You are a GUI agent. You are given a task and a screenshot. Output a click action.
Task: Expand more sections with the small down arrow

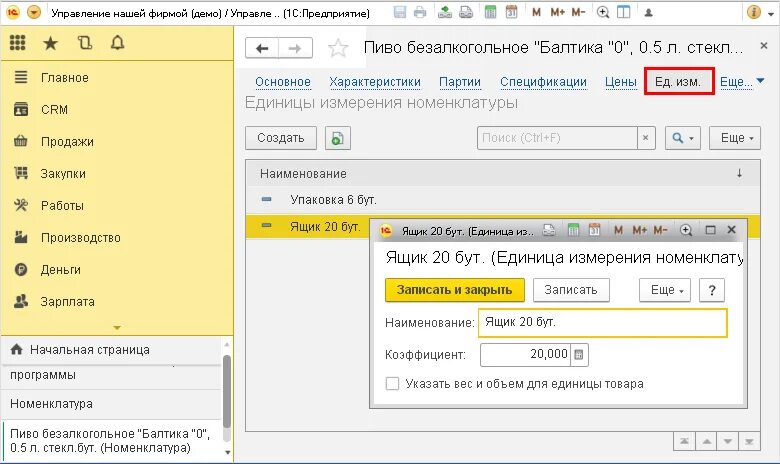(117, 328)
